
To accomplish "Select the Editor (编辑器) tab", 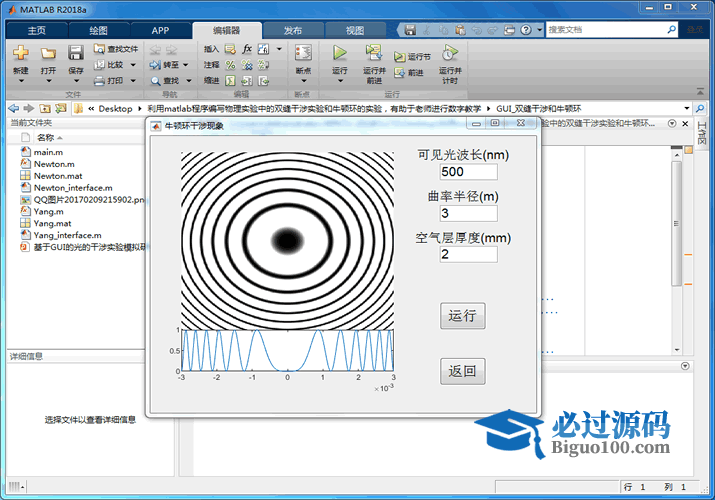I will click(x=227, y=31).
